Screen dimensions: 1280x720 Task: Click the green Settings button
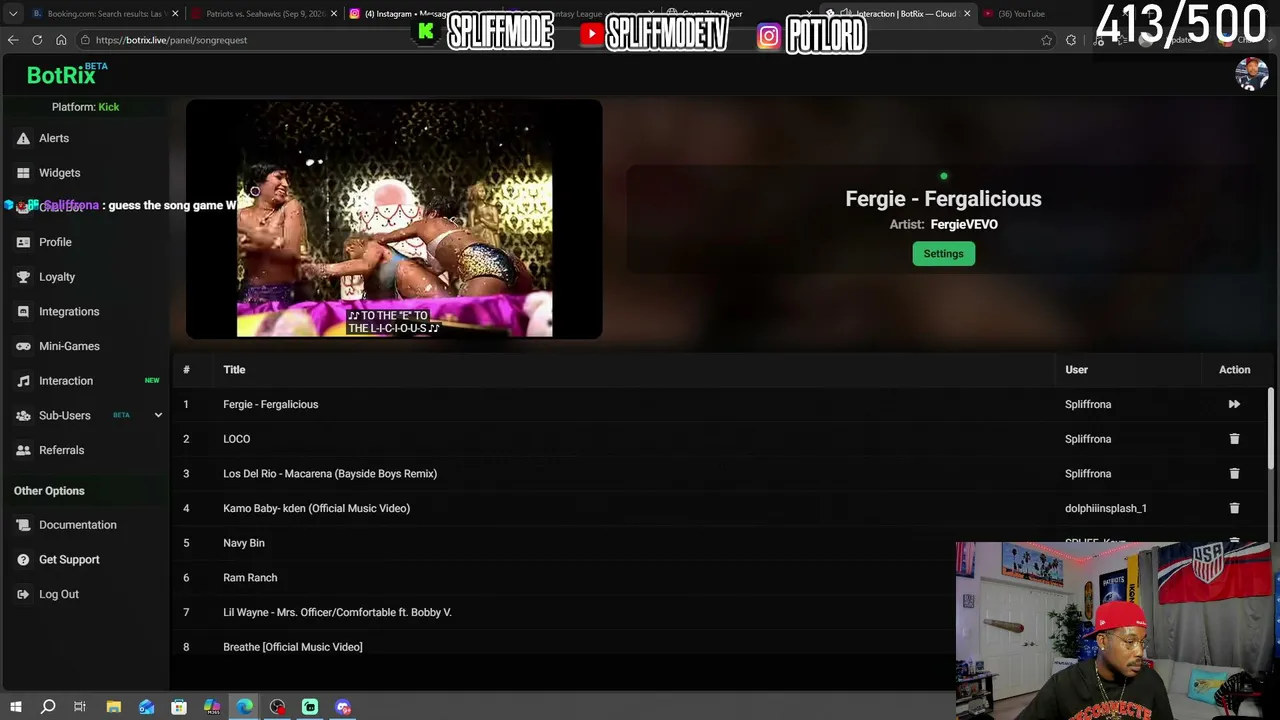pos(943,254)
